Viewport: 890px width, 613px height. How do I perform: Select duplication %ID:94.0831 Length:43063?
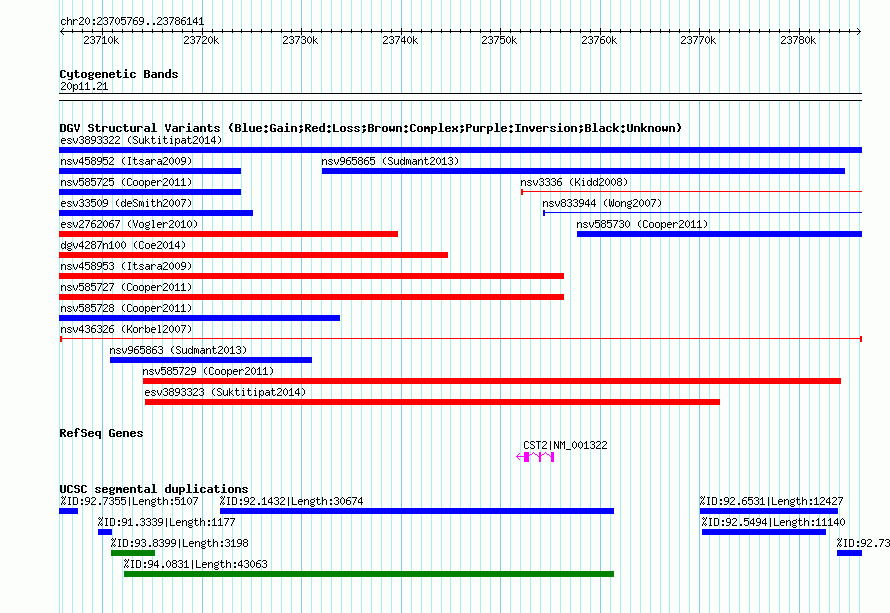pos(196,564)
